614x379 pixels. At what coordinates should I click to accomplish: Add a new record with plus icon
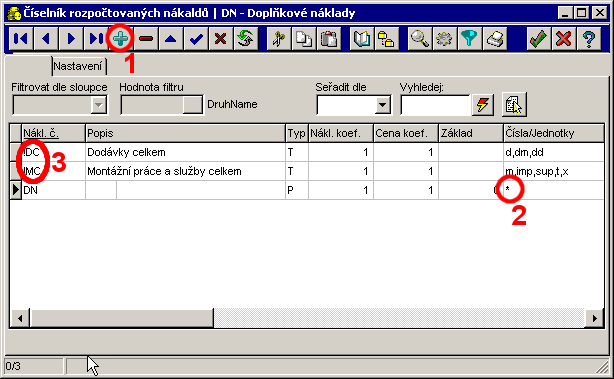[x=121, y=38]
